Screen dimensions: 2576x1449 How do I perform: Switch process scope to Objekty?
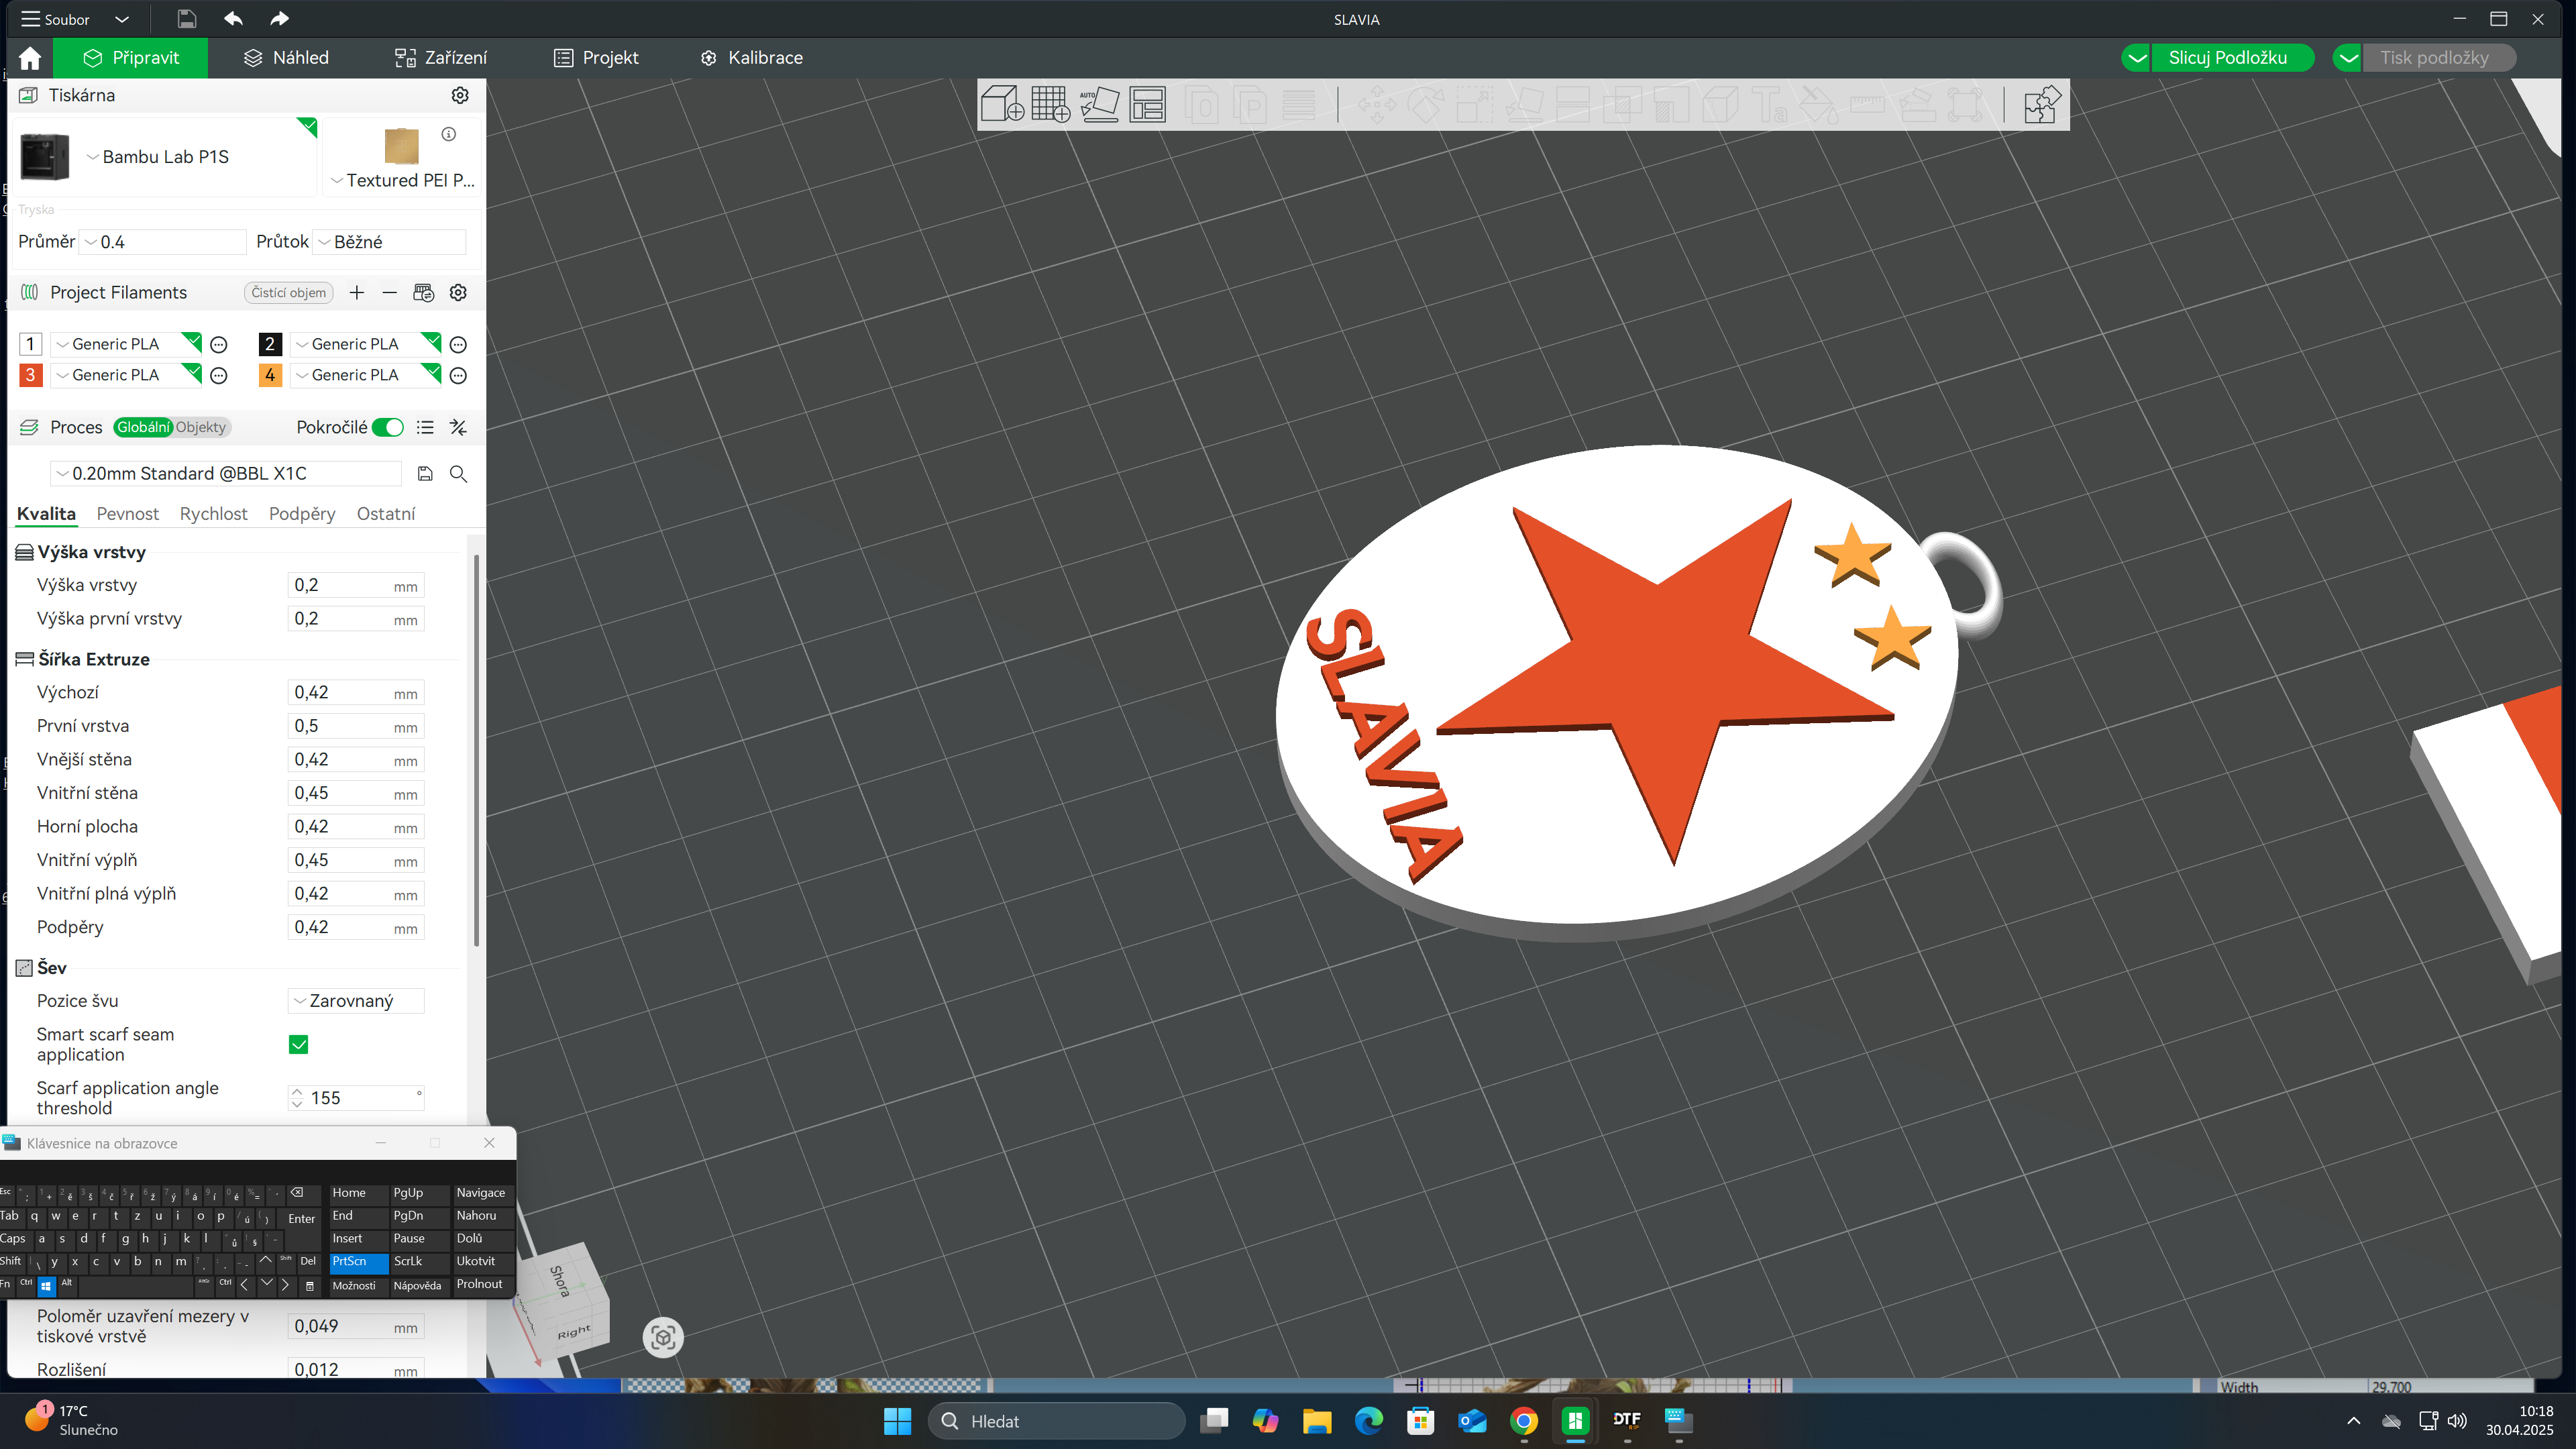coord(201,427)
